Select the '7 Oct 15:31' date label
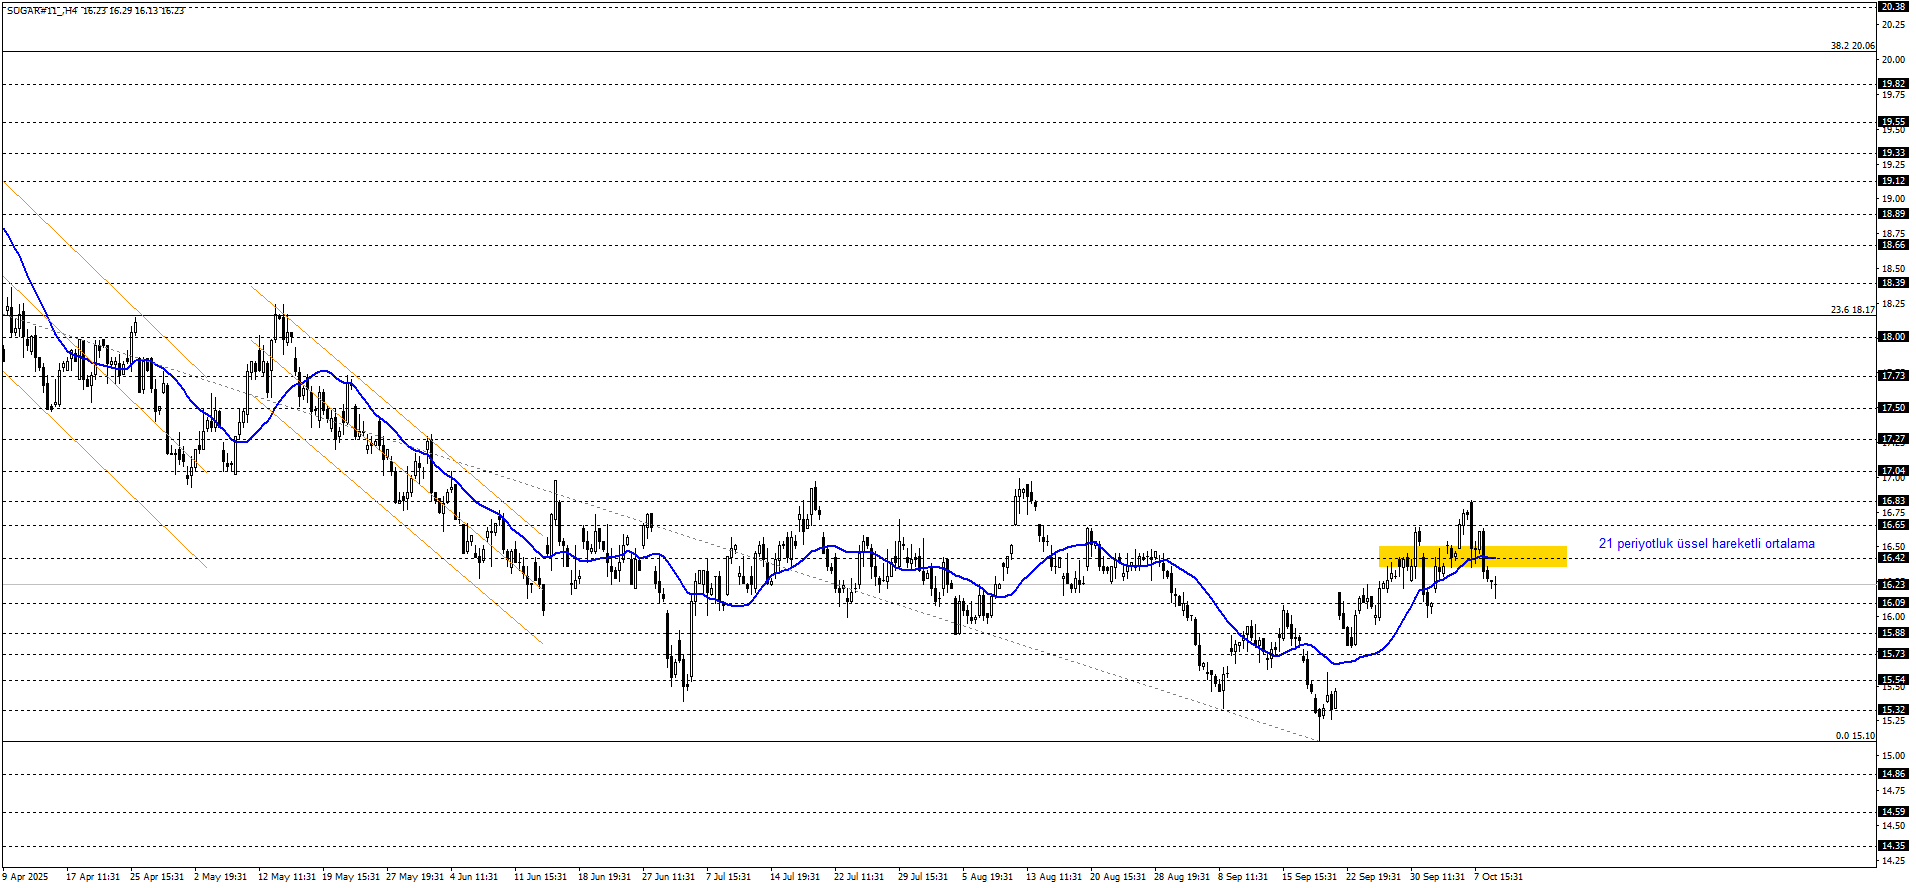 (1498, 877)
